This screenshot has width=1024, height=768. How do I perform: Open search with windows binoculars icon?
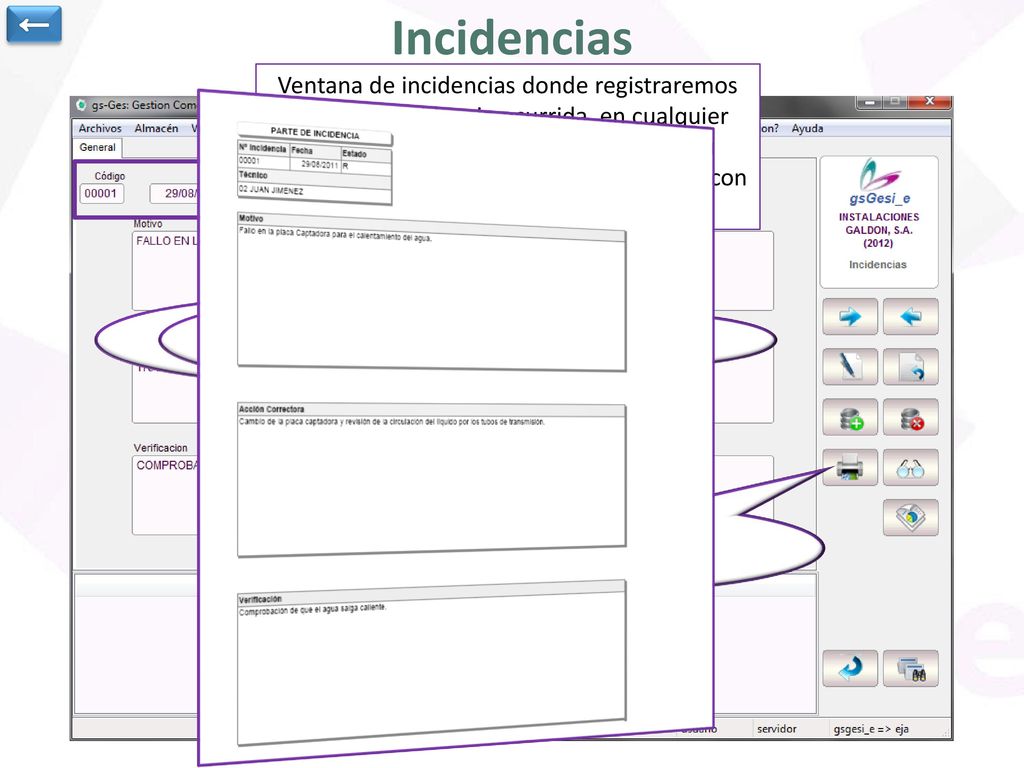(910, 669)
